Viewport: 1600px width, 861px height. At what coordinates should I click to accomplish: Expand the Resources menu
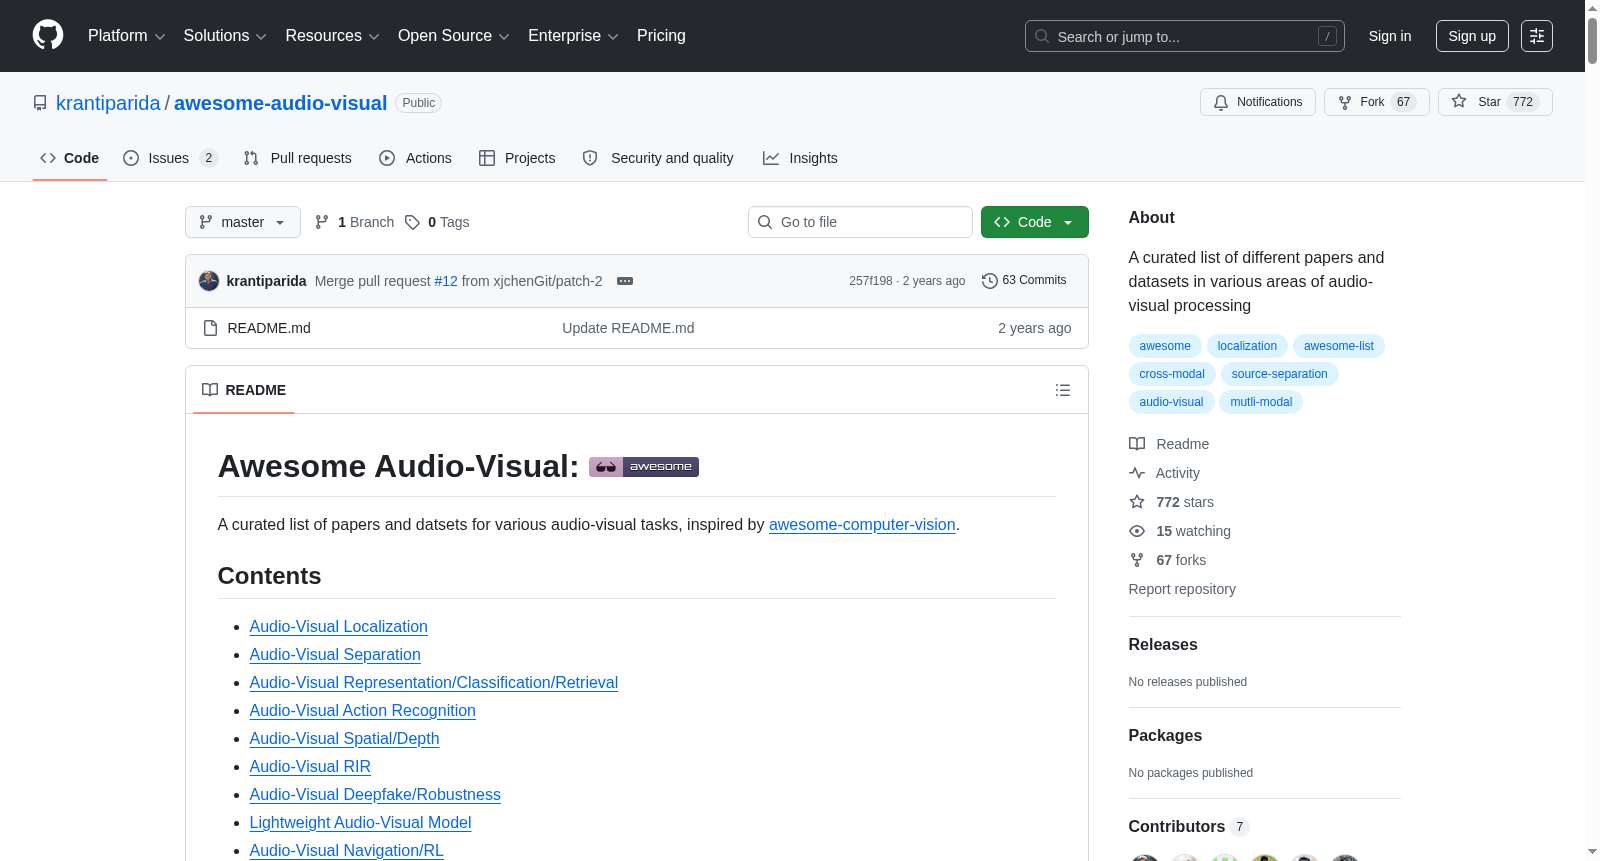(x=332, y=36)
